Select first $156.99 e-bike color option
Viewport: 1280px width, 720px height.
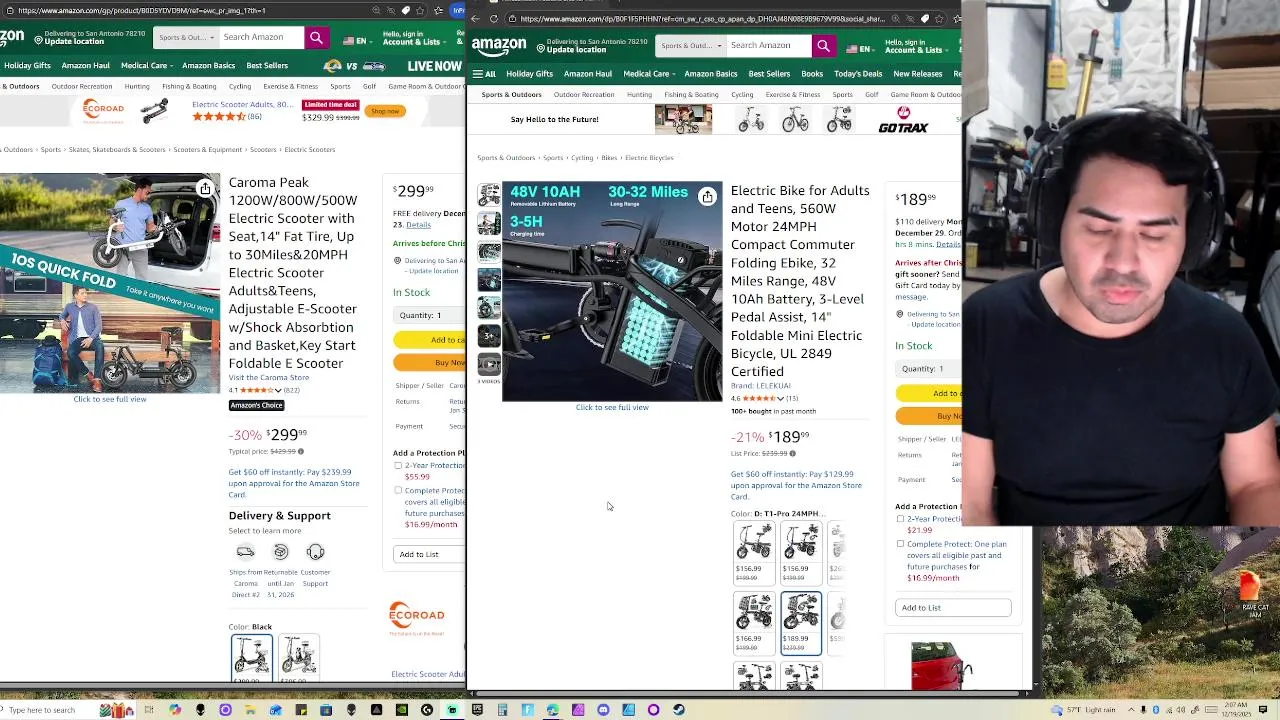pos(753,552)
